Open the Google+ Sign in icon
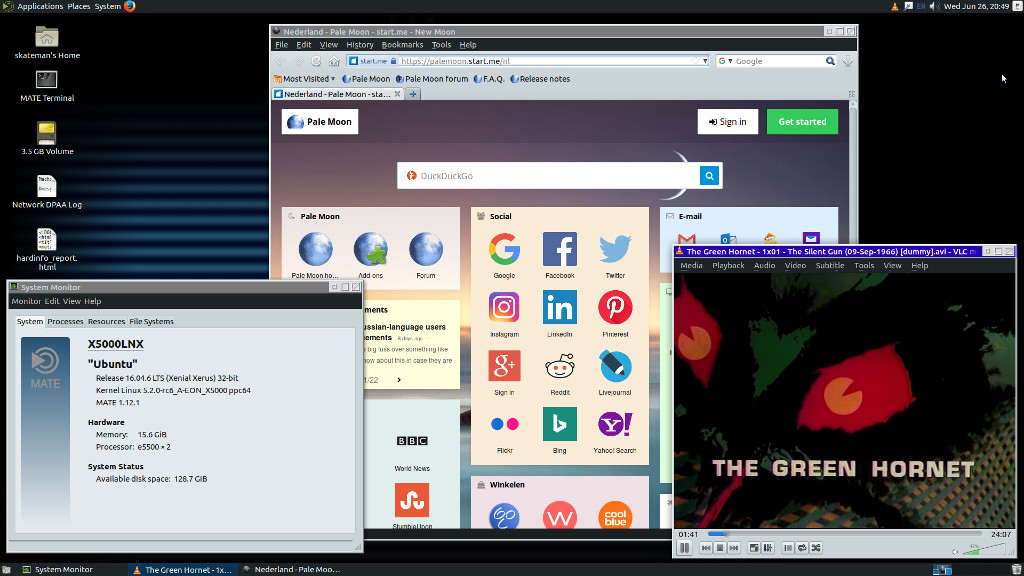The image size is (1024, 576). pyautogui.click(x=504, y=366)
